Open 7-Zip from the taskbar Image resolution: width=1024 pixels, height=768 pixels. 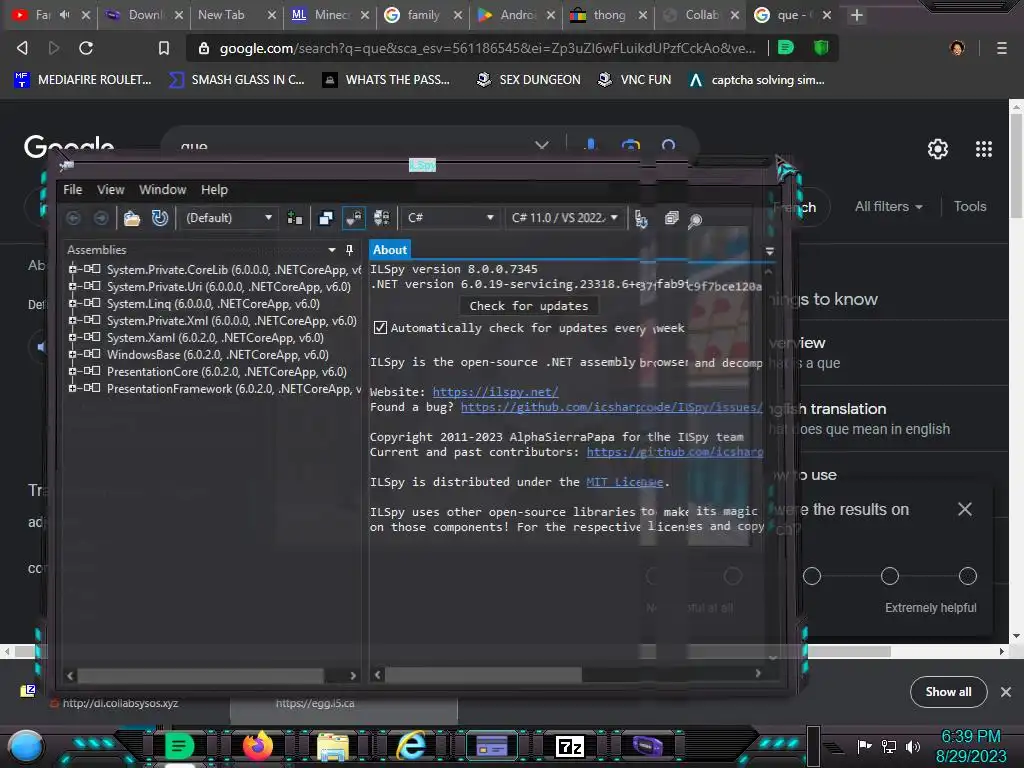point(569,746)
